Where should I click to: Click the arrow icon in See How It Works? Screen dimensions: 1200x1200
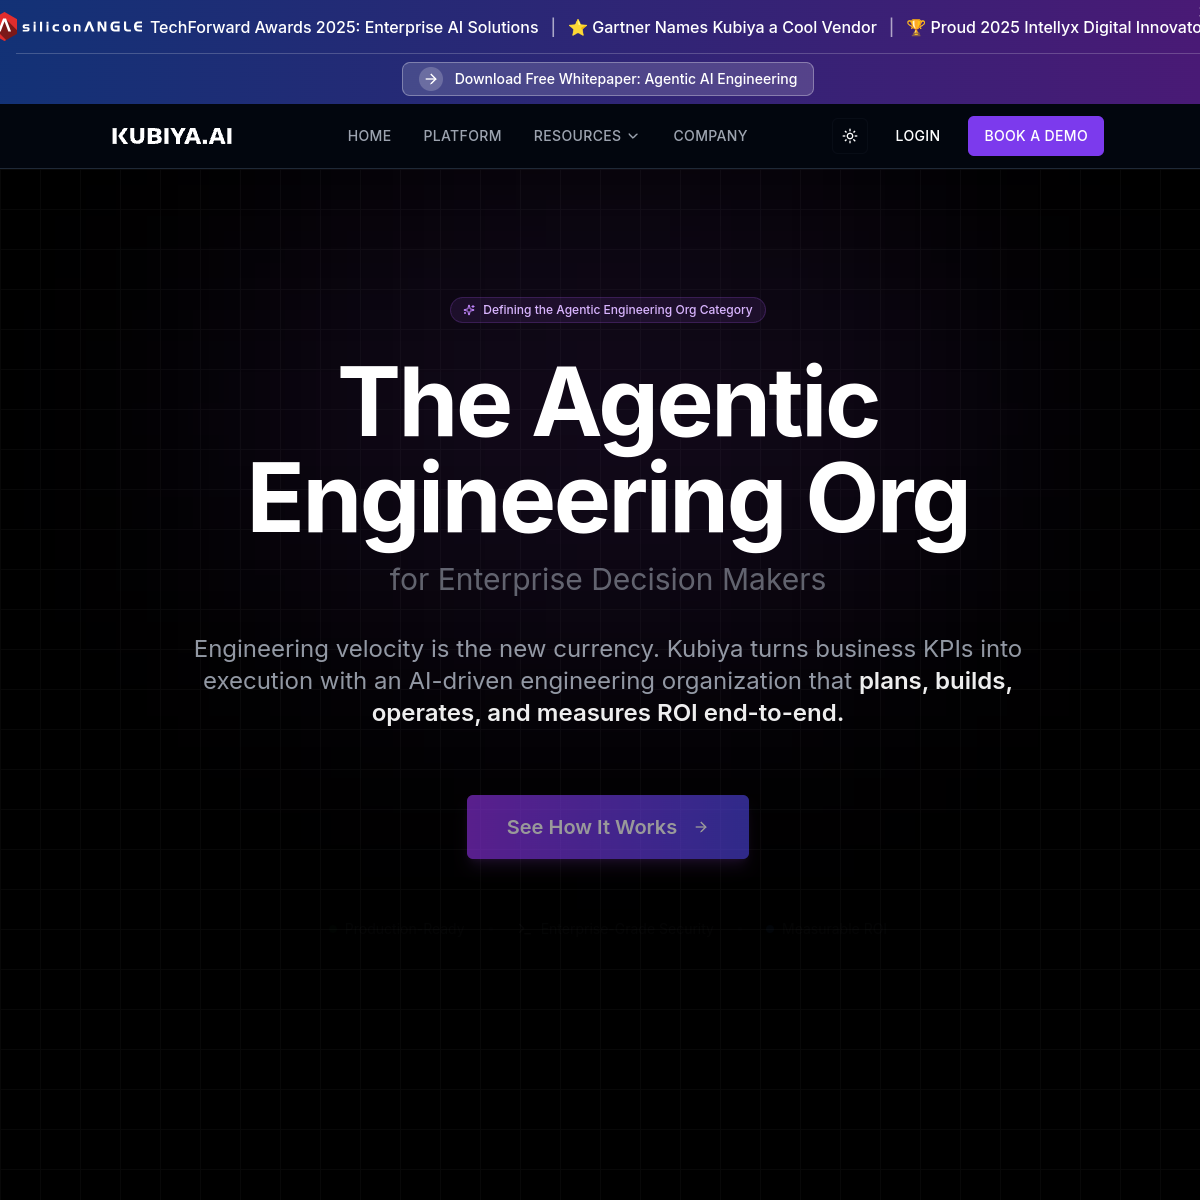[x=701, y=827]
